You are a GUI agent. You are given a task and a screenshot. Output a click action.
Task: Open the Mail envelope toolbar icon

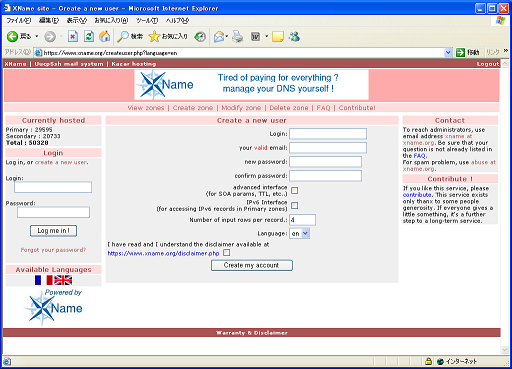pyautogui.click(x=219, y=36)
